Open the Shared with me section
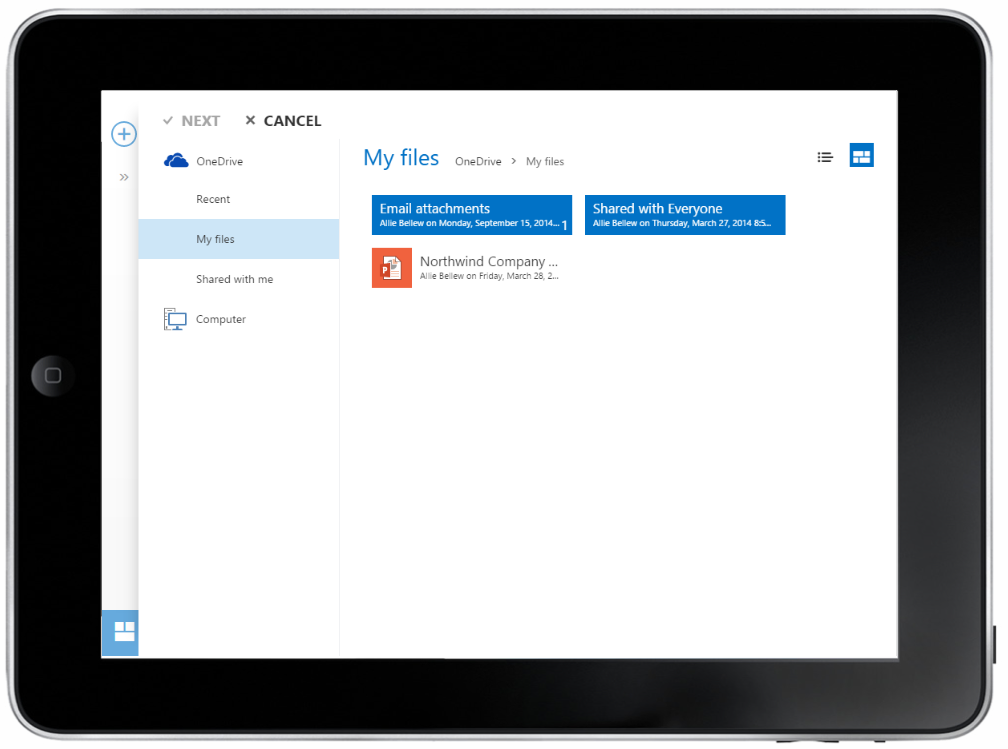The image size is (1008, 749). tap(234, 279)
